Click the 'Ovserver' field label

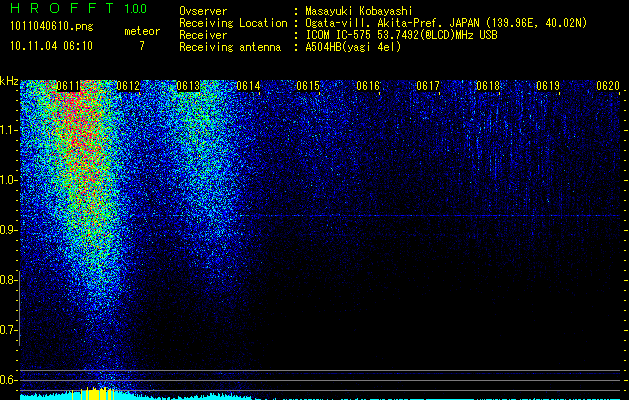203,11
